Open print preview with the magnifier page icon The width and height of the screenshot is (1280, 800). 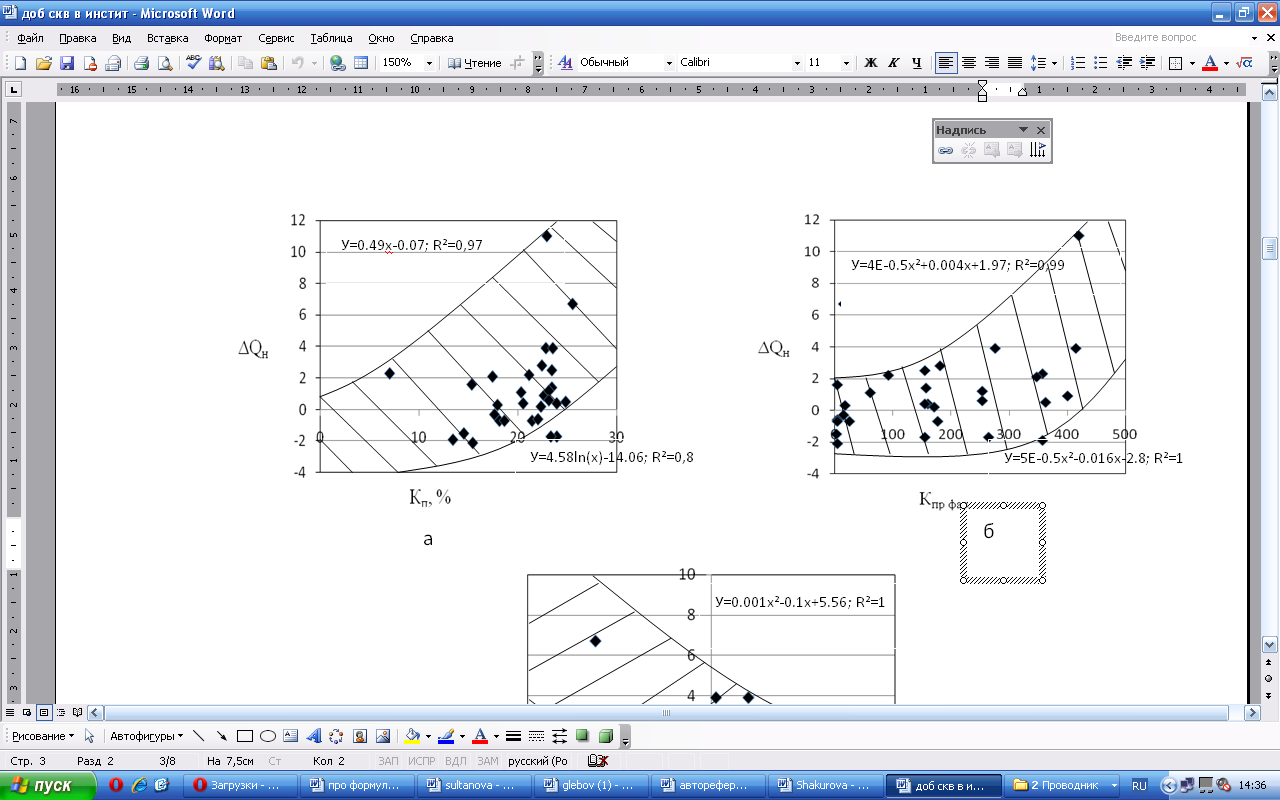coord(164,63)
